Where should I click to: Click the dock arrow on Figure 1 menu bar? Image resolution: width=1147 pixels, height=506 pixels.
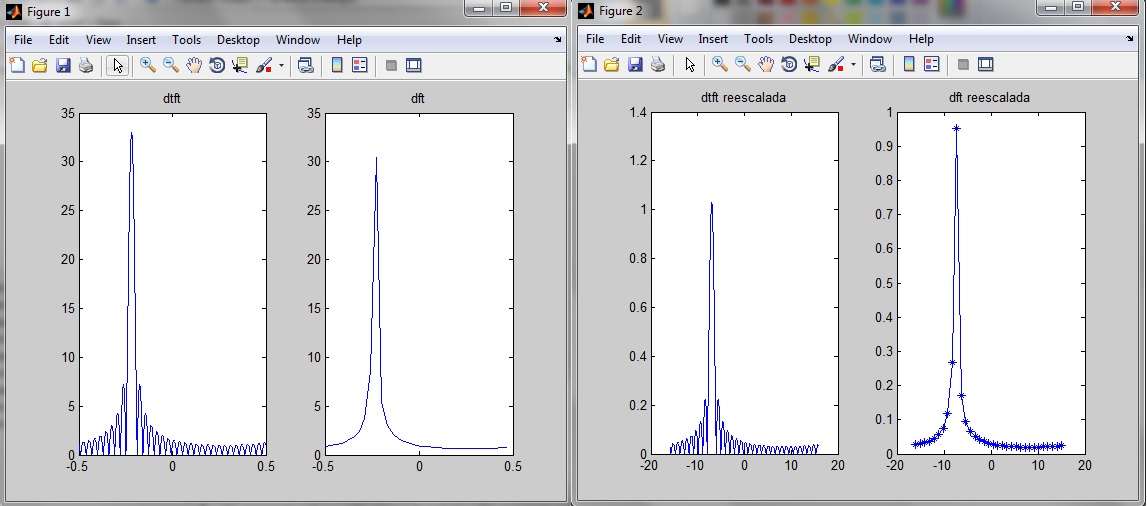click(558, 40)
